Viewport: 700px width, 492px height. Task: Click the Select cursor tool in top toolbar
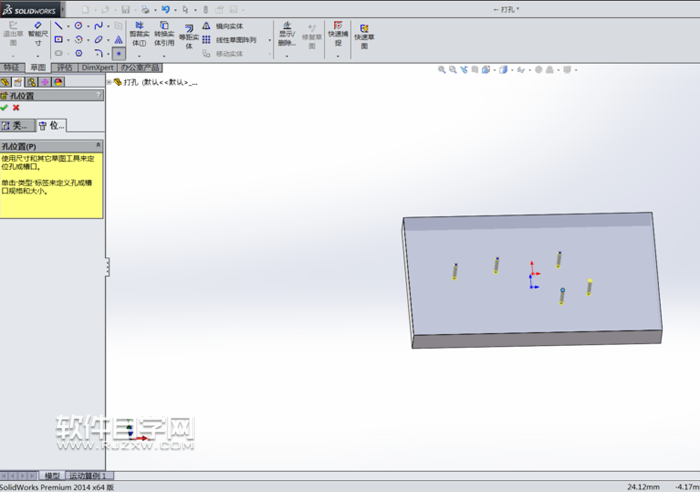pos(185,9)
